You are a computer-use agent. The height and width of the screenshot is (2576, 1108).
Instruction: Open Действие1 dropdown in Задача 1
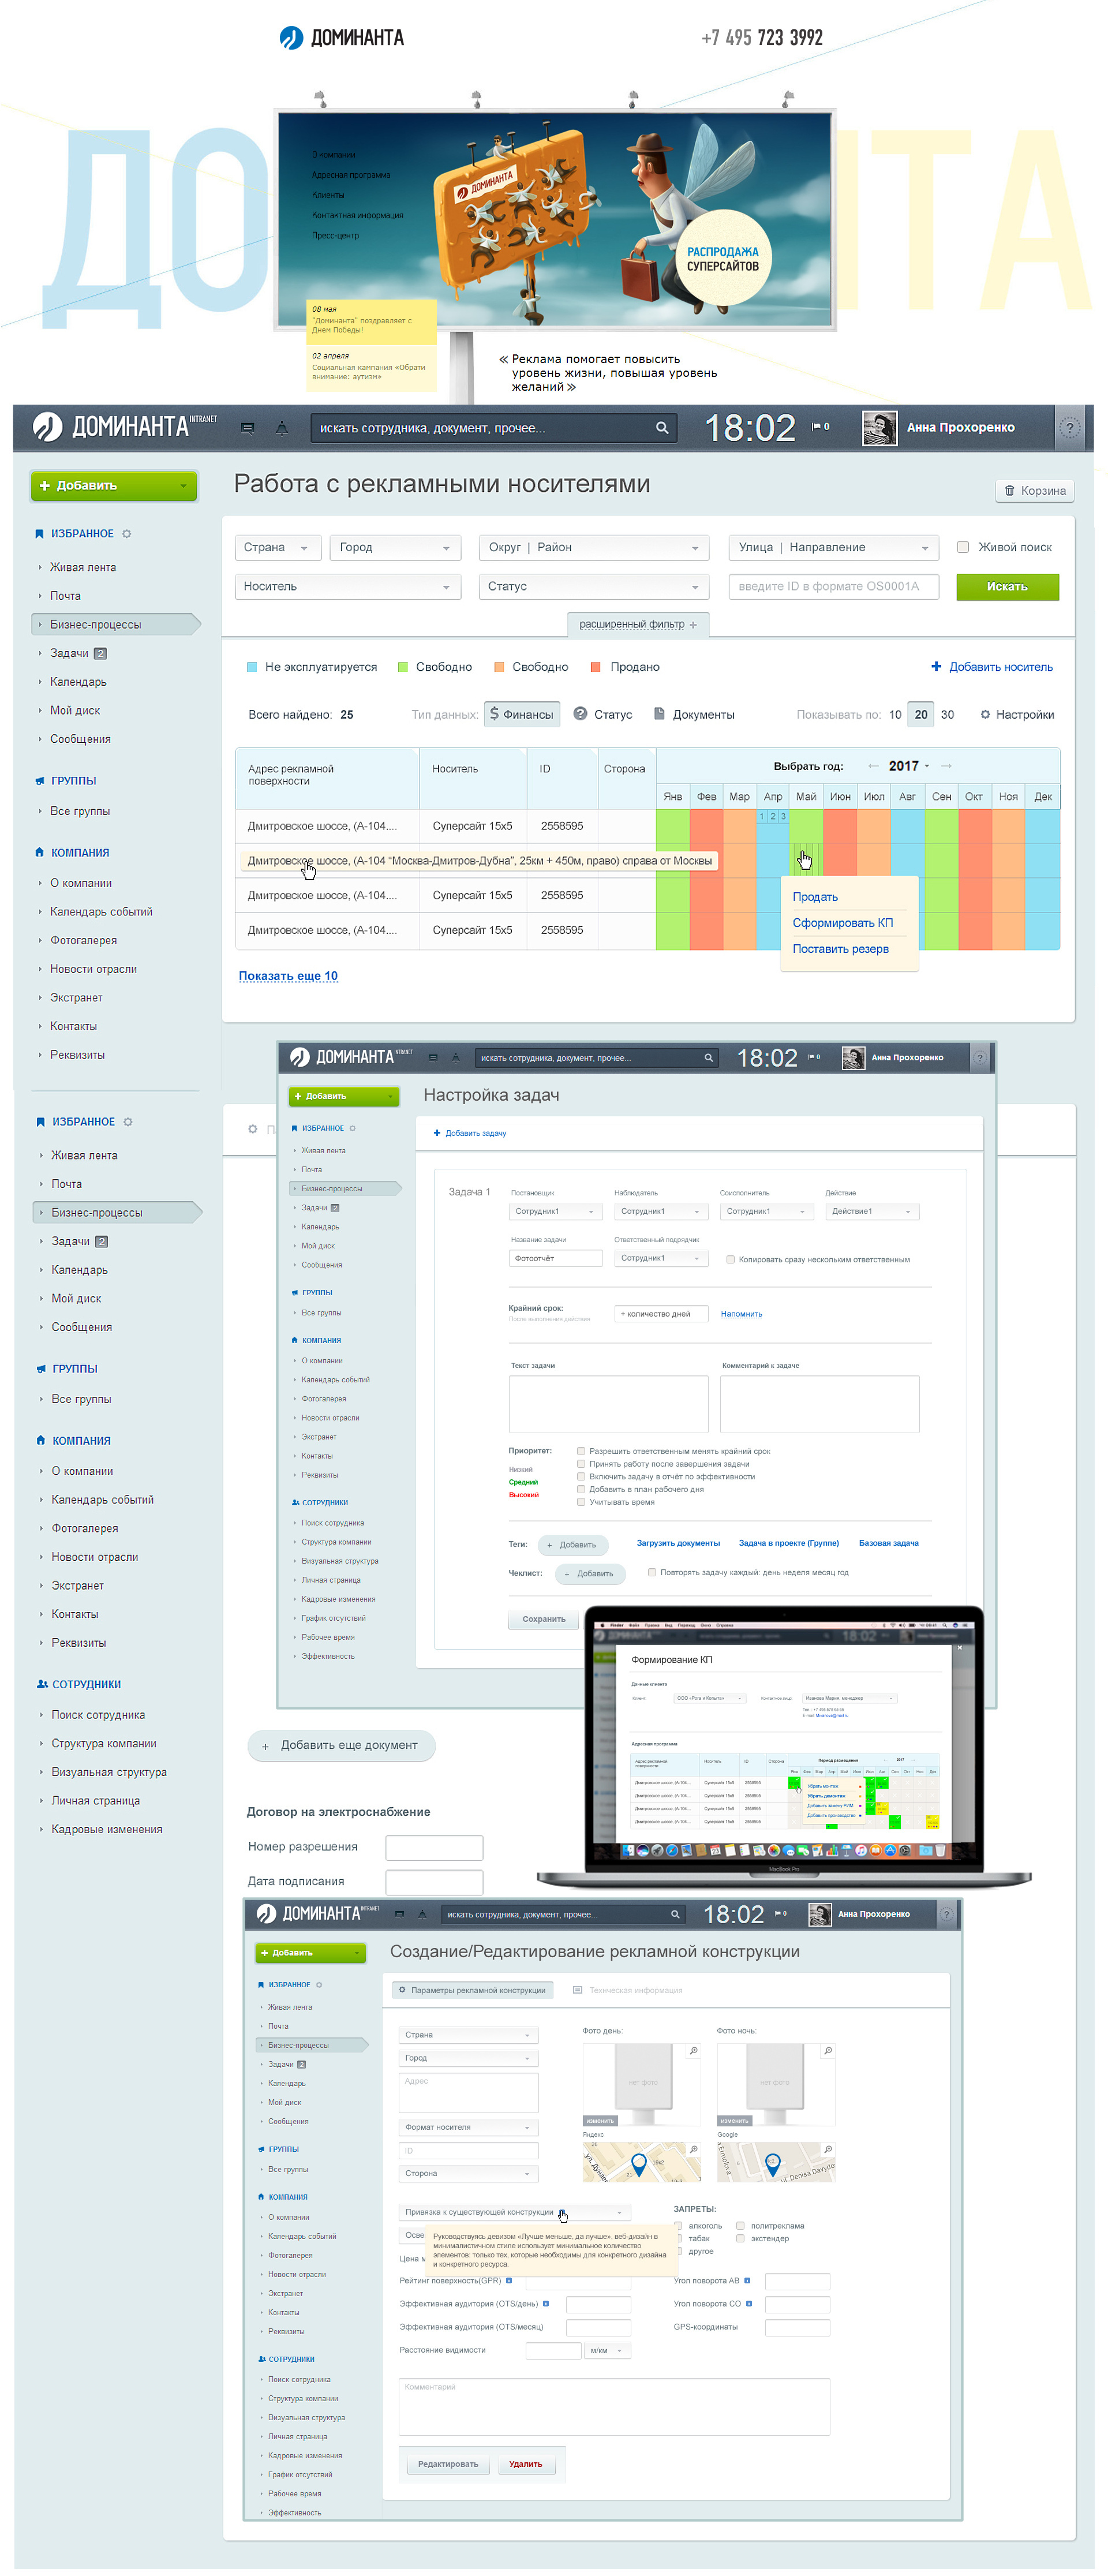pyautogui.click(x=872, y=1212)
